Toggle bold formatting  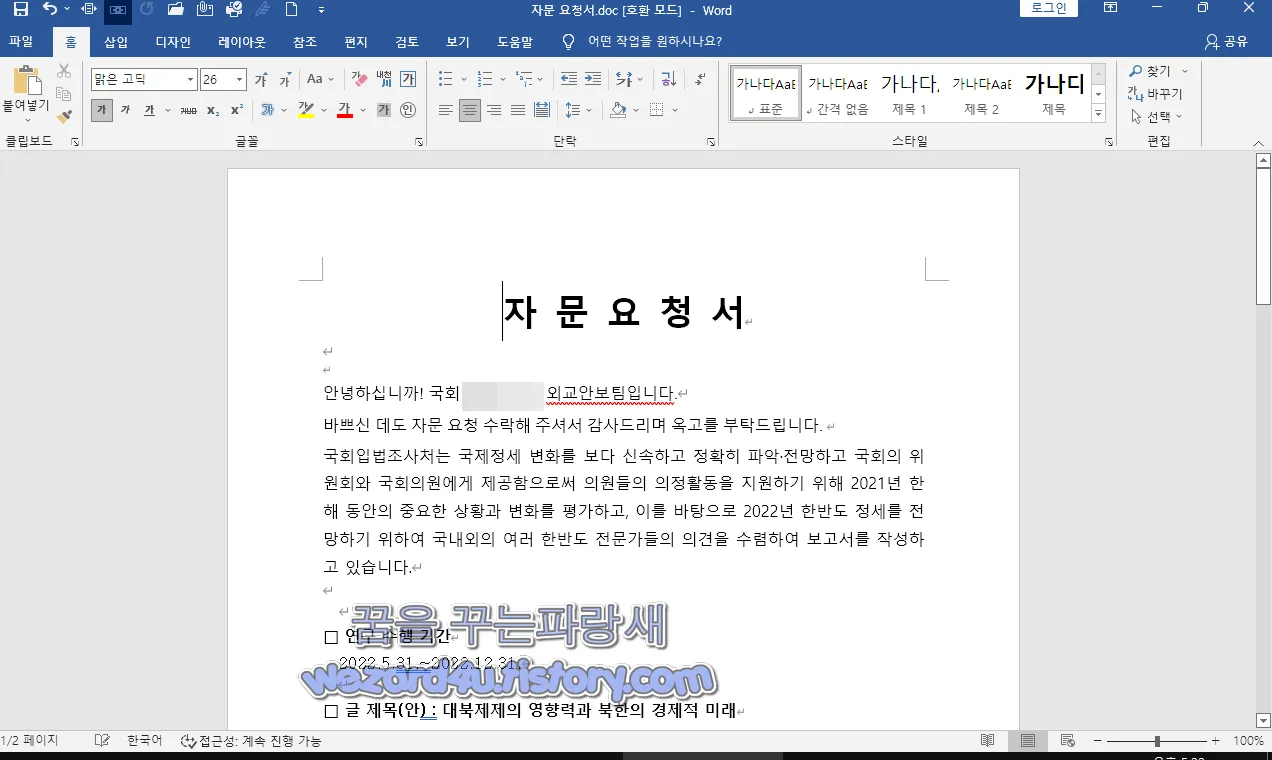tap(102, 110)
